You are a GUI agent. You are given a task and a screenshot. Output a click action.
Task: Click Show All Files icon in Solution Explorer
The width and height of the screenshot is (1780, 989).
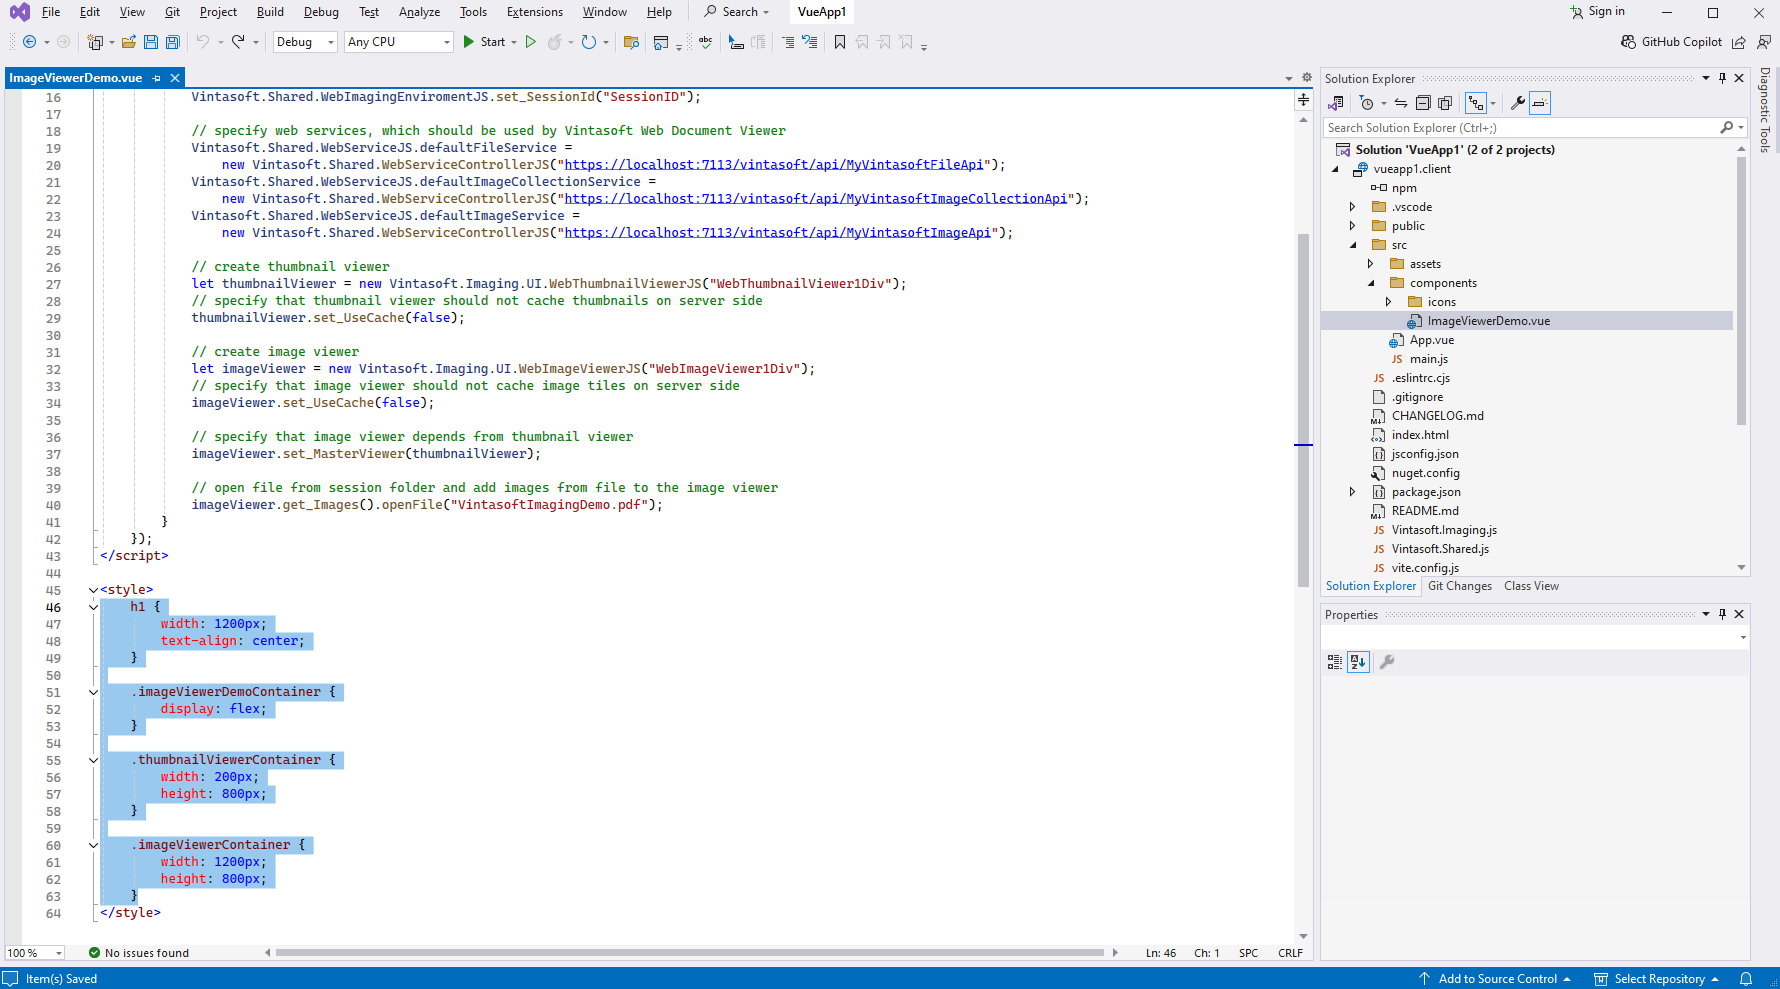[1445, 103]
